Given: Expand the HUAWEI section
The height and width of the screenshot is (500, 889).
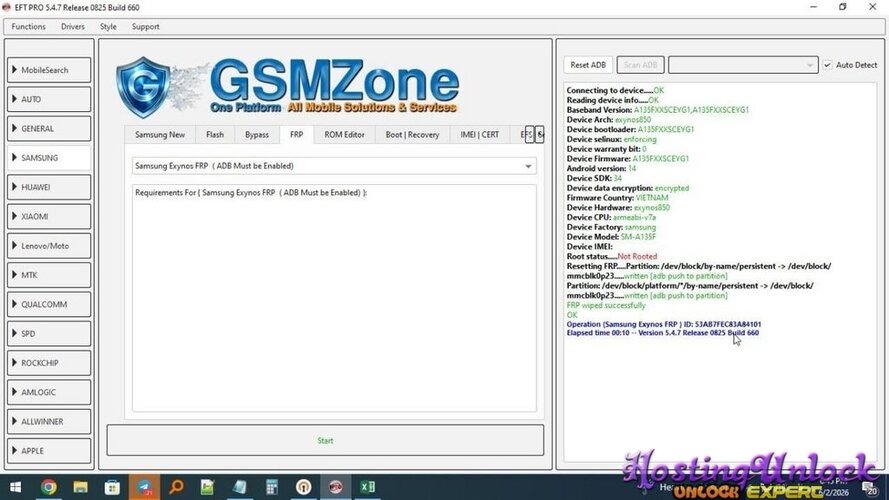Looking at the screenshot, I should tap(49, 187).
